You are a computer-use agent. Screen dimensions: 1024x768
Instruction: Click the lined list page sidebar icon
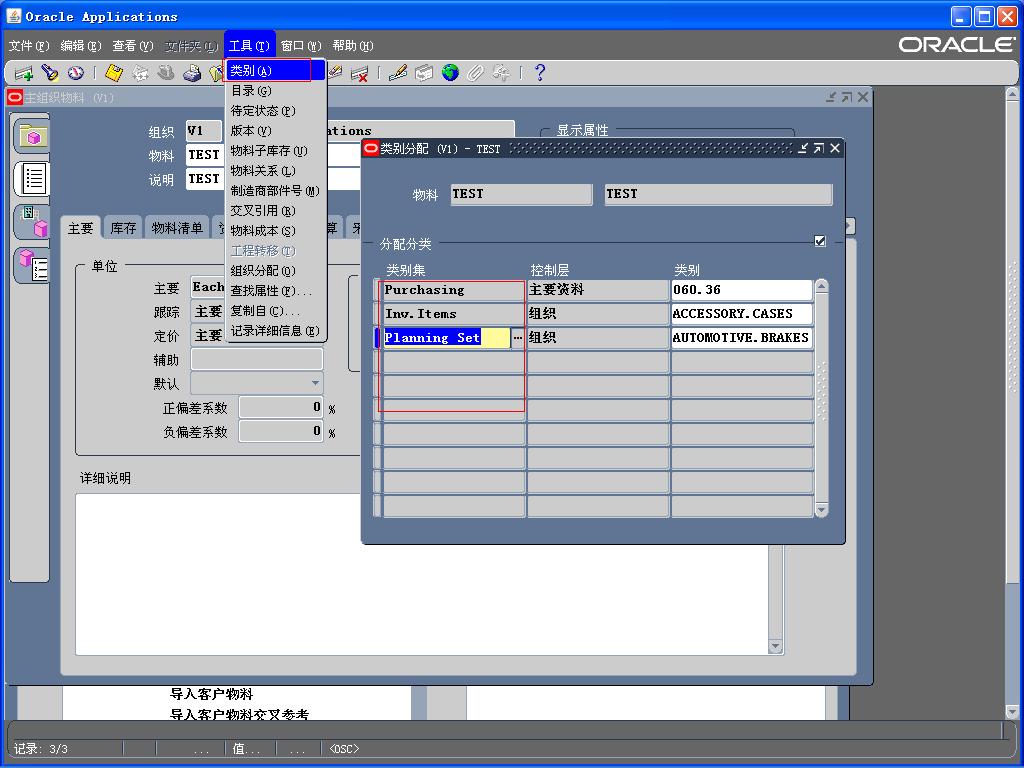31,178
